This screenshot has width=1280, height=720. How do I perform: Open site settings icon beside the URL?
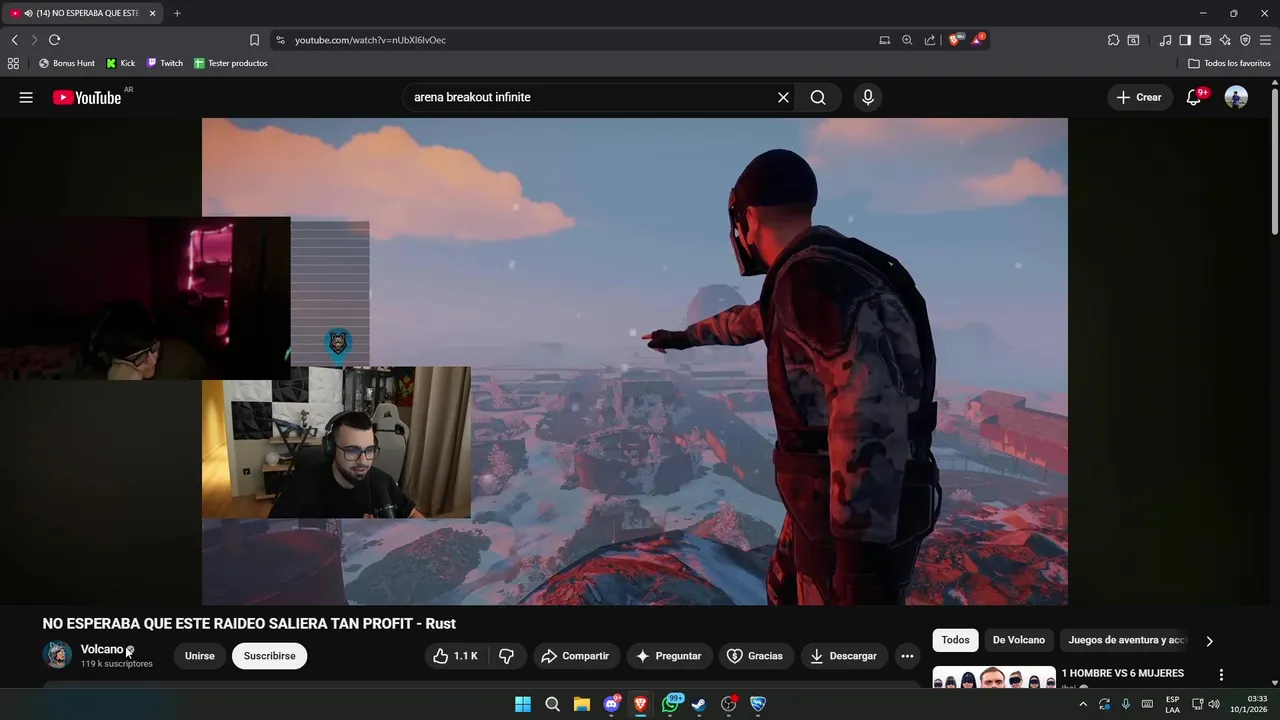pos(280,40)
